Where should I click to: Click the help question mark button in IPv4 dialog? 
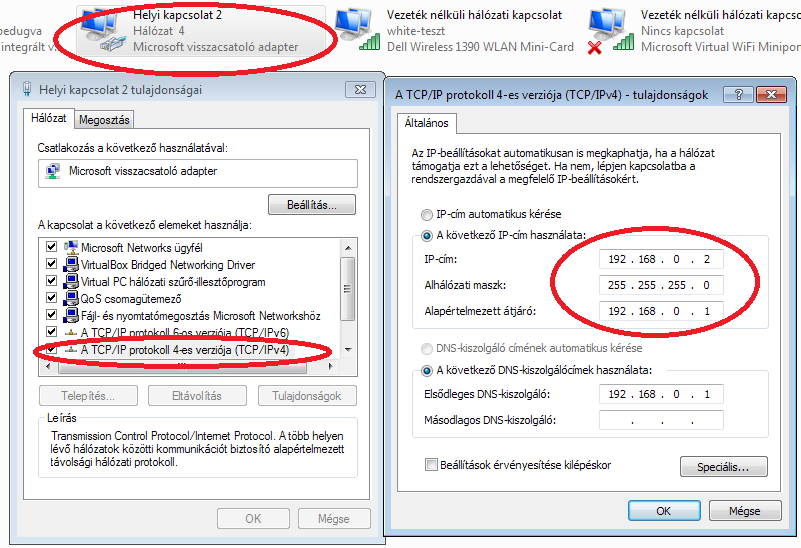pyautogui.click(x=738, y=94)
